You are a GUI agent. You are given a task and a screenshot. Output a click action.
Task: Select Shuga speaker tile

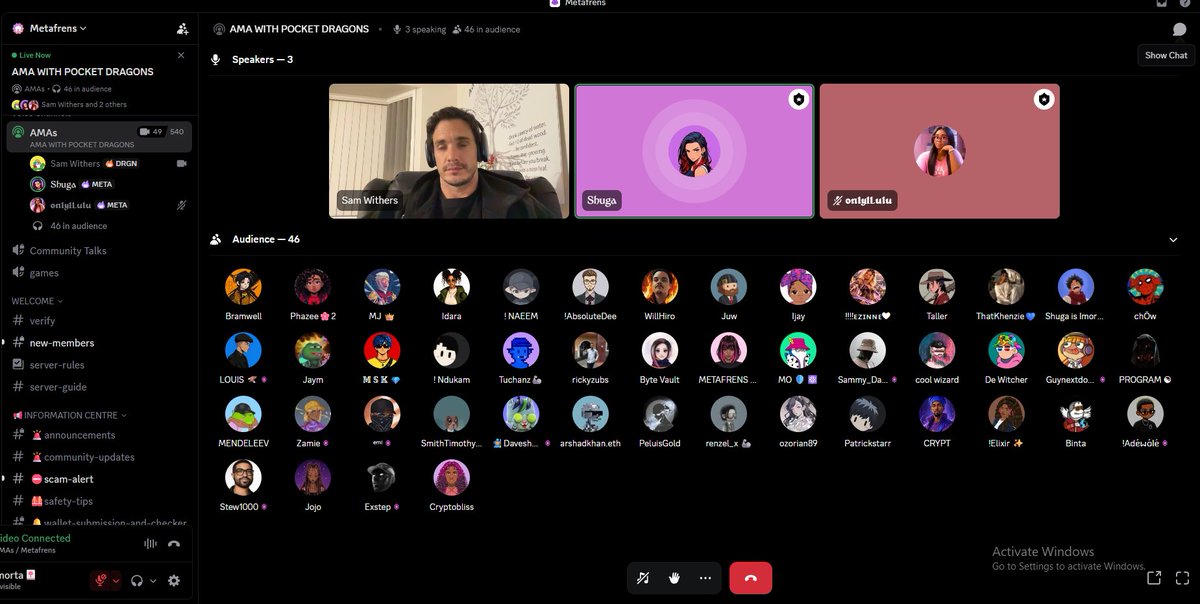(x=695, y=151)
